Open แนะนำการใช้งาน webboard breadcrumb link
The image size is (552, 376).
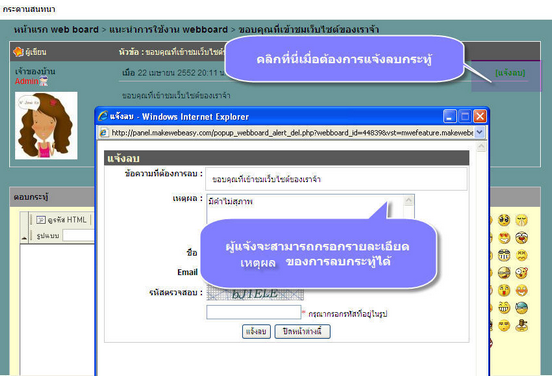pos(168,30)
